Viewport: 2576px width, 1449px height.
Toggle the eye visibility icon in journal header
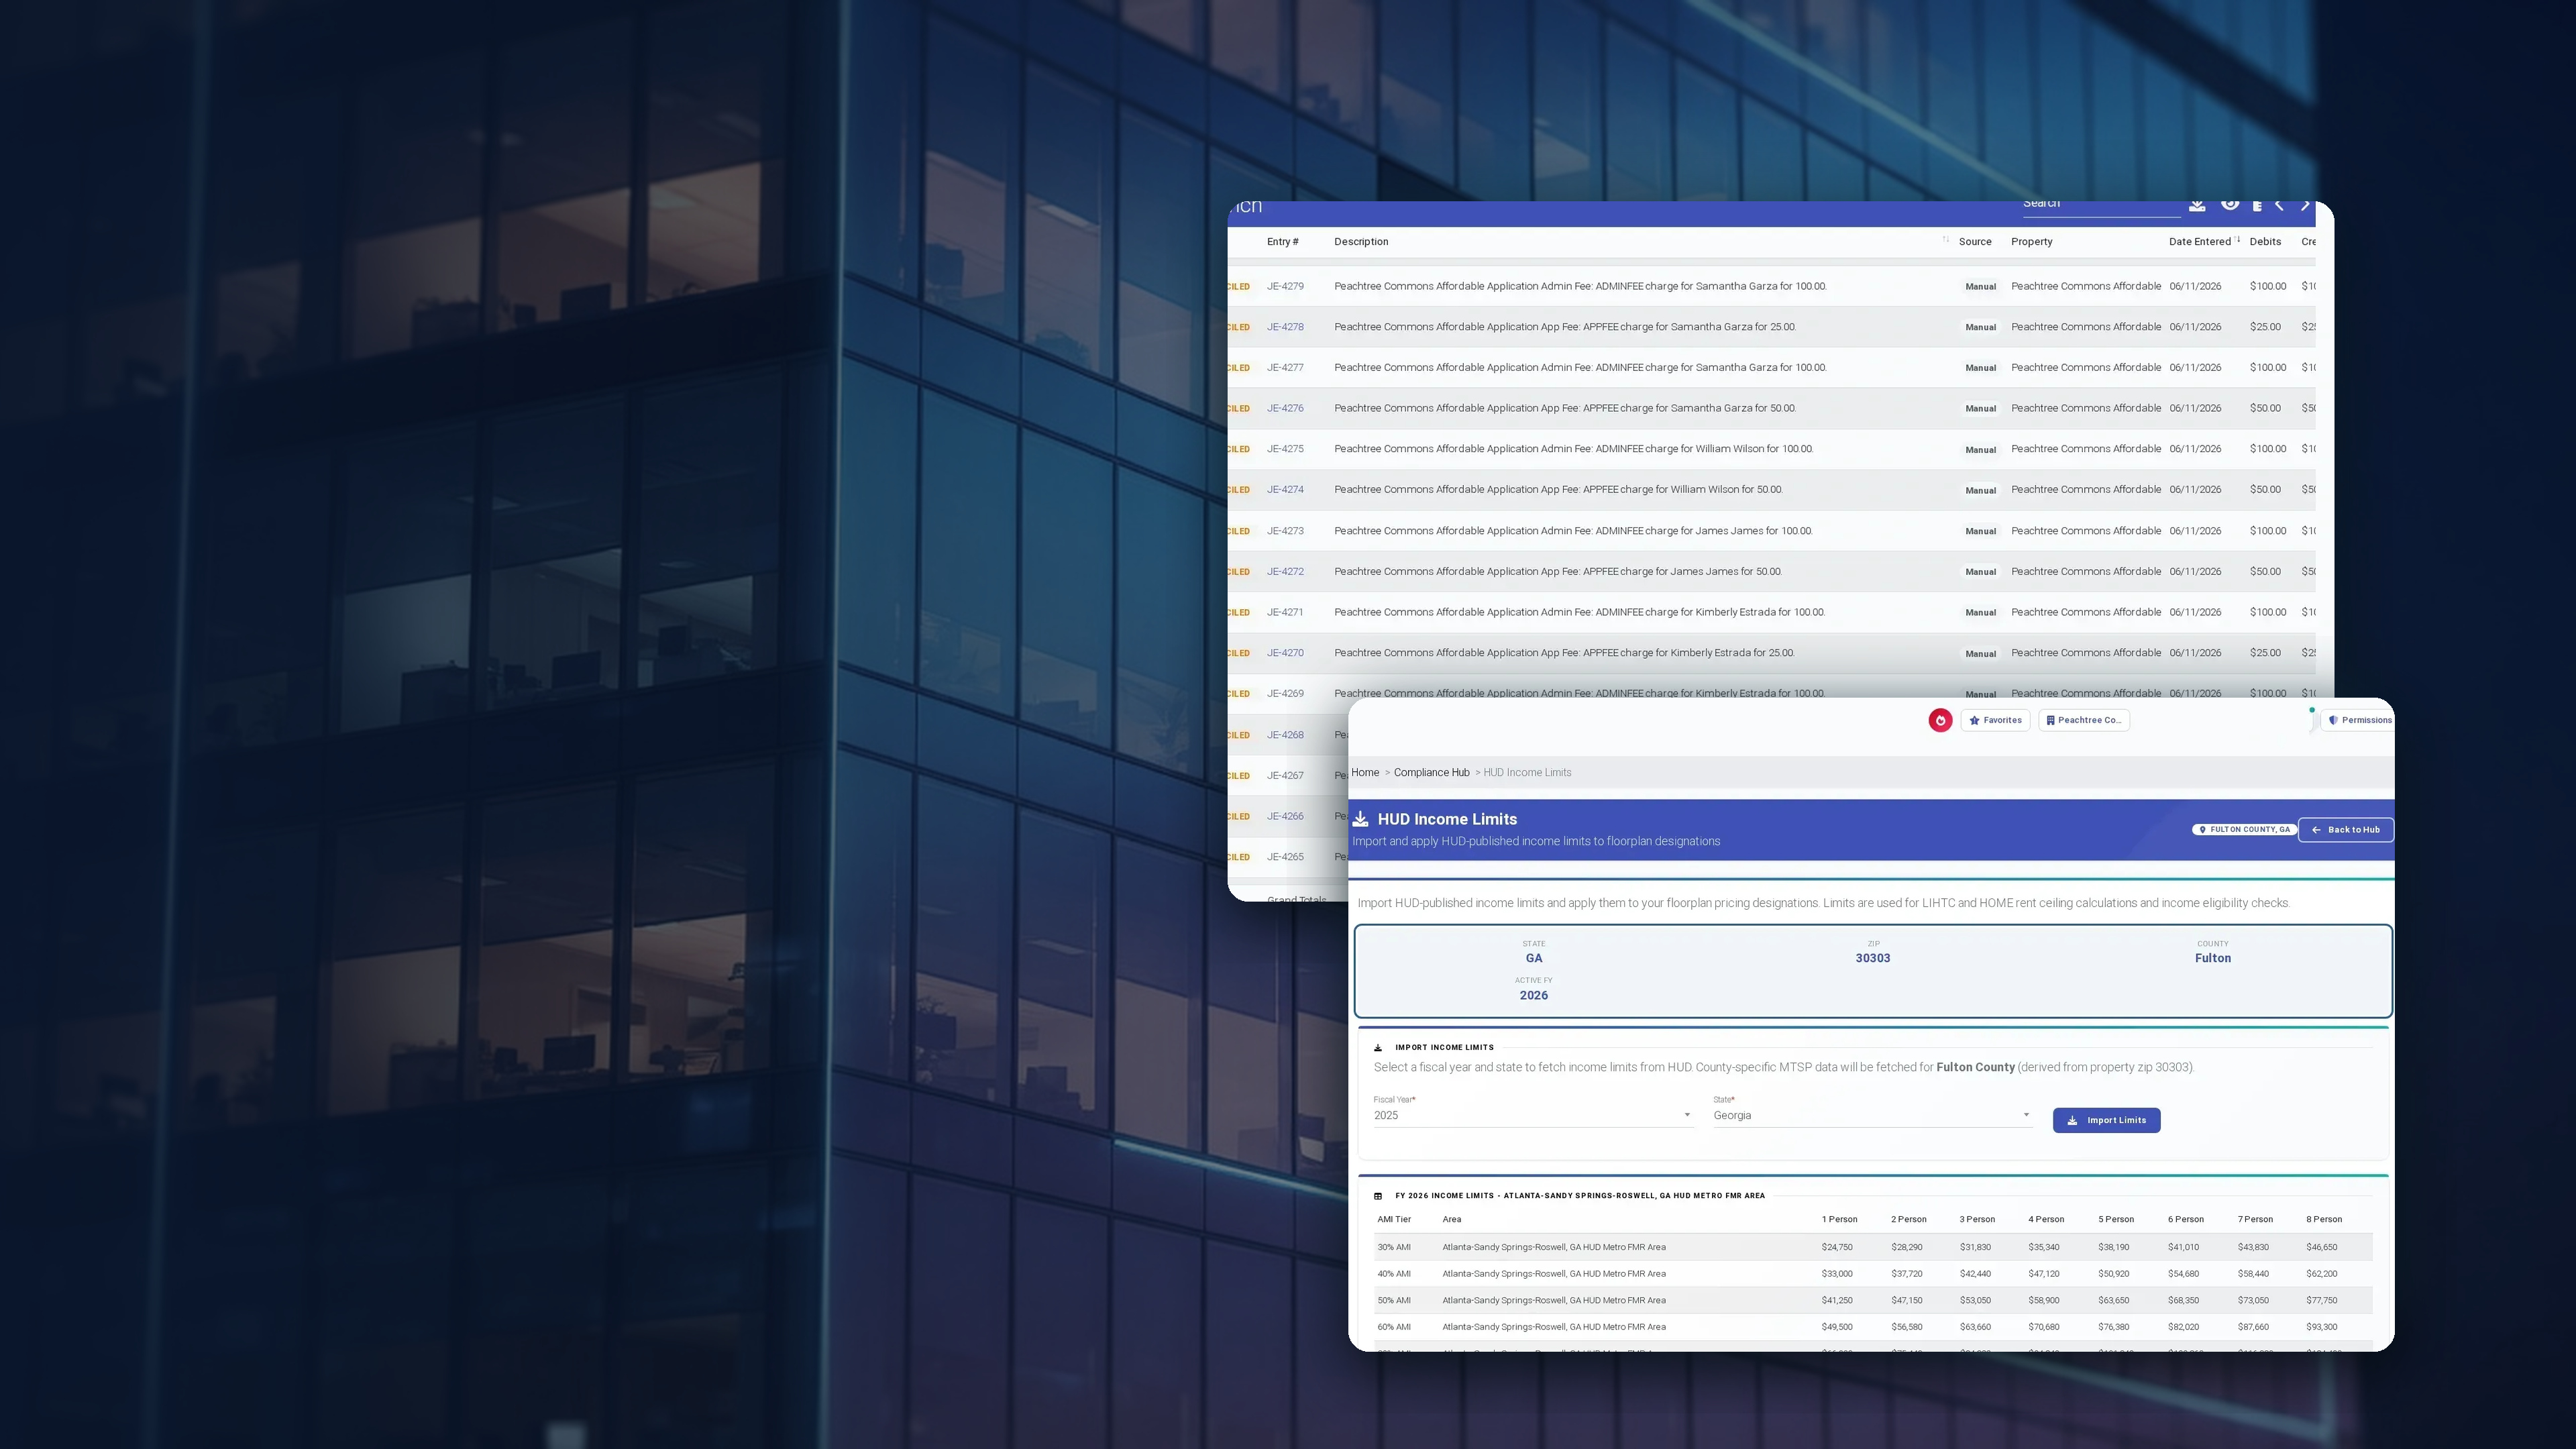point(2230,204)
